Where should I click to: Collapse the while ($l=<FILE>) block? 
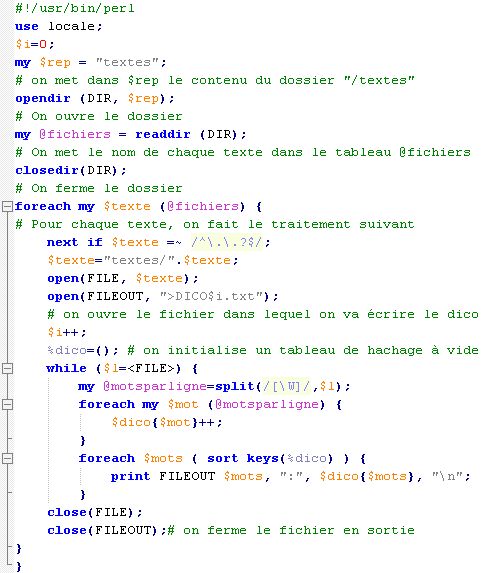[7, 368]
